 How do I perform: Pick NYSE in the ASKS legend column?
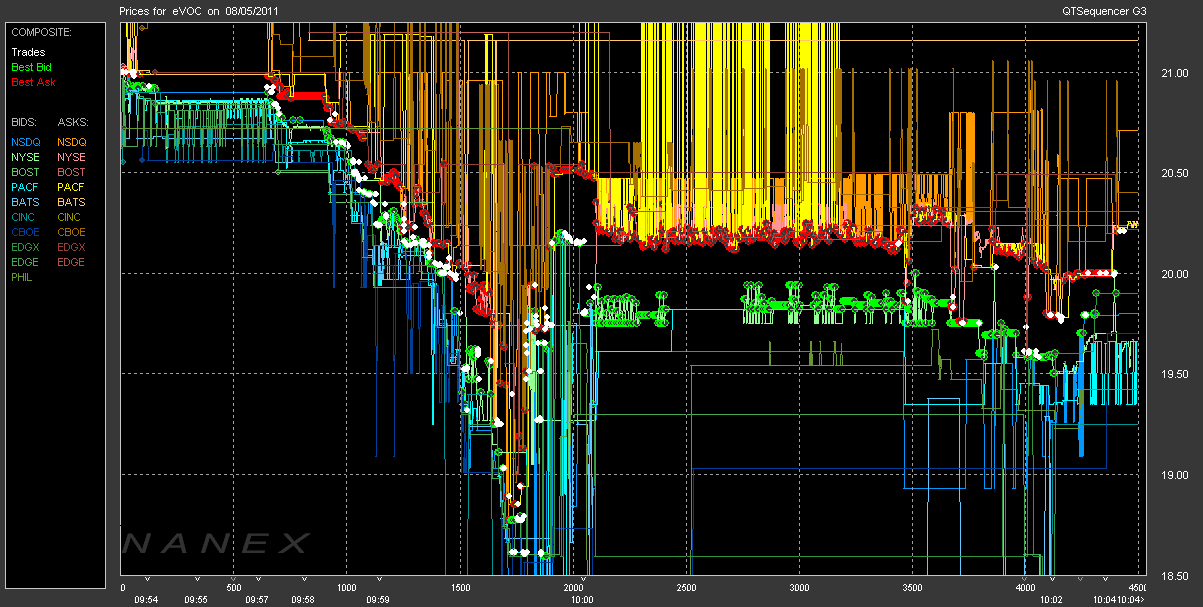72,157
